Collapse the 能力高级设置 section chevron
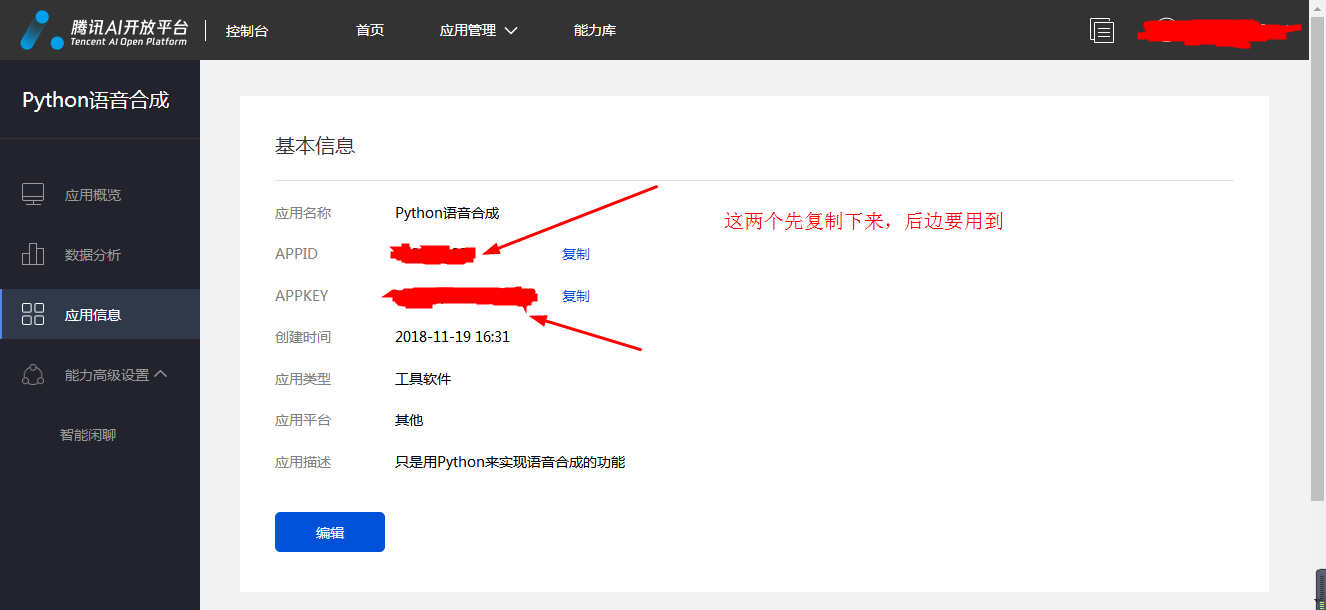The width and height of the screenshot is (1326, 610). pyautogui.click(x=161, y=374)
